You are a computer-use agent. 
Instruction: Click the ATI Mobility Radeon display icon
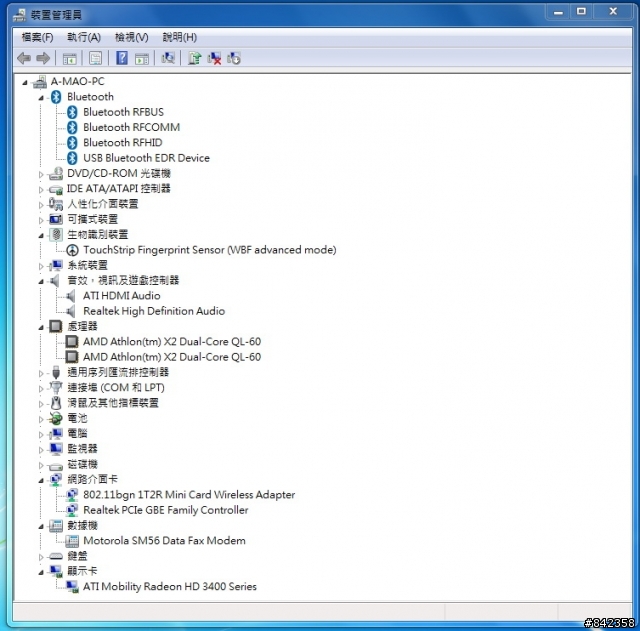[72, 587]
